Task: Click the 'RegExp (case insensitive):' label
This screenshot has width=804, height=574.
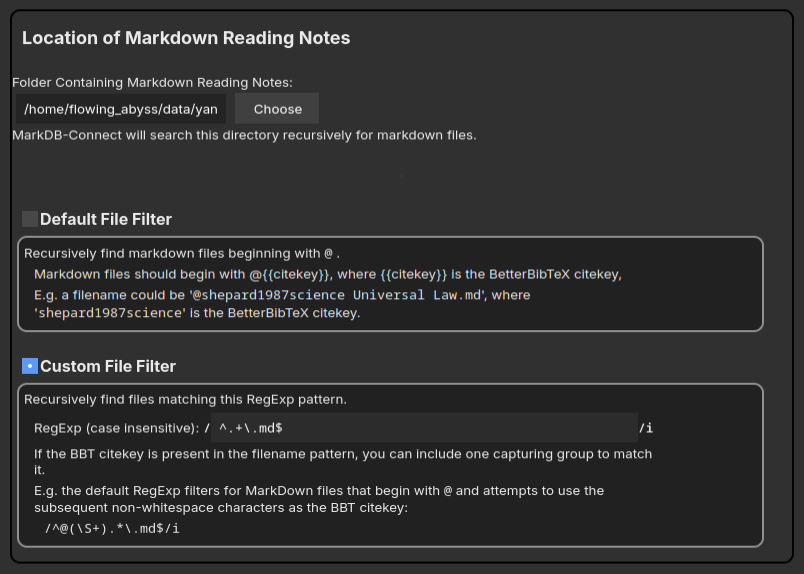Action: pyautogui.click(x=116, y=428)
